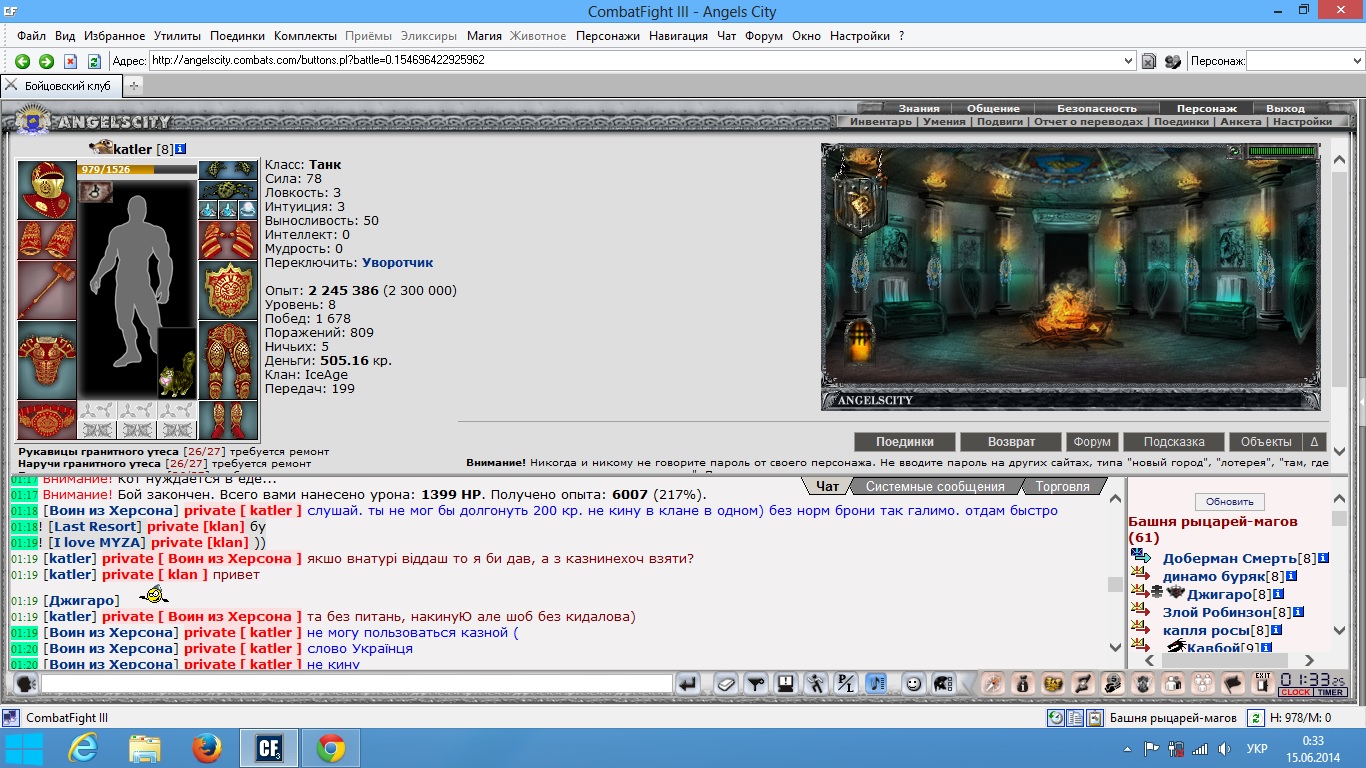Screen dimensions: 1366x768
Task: Open the Персонаж combo box
Action: 1305,61
